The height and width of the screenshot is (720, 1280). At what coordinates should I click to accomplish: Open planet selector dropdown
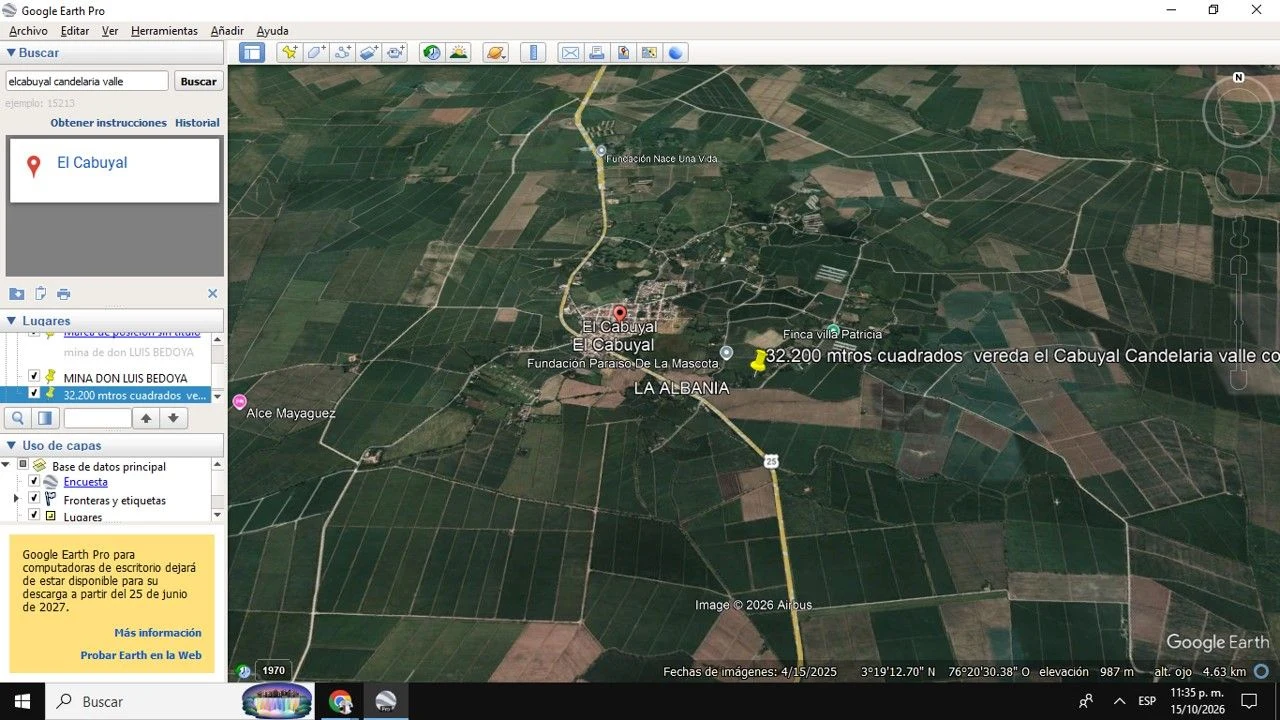tap(496, 52)
